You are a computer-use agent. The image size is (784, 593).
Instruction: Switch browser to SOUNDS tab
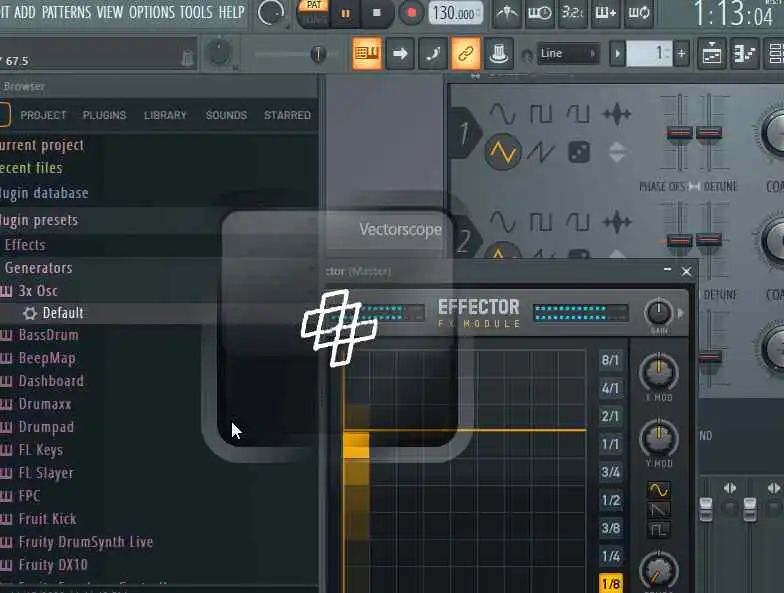pyautogui.click(x=226, y=115)
